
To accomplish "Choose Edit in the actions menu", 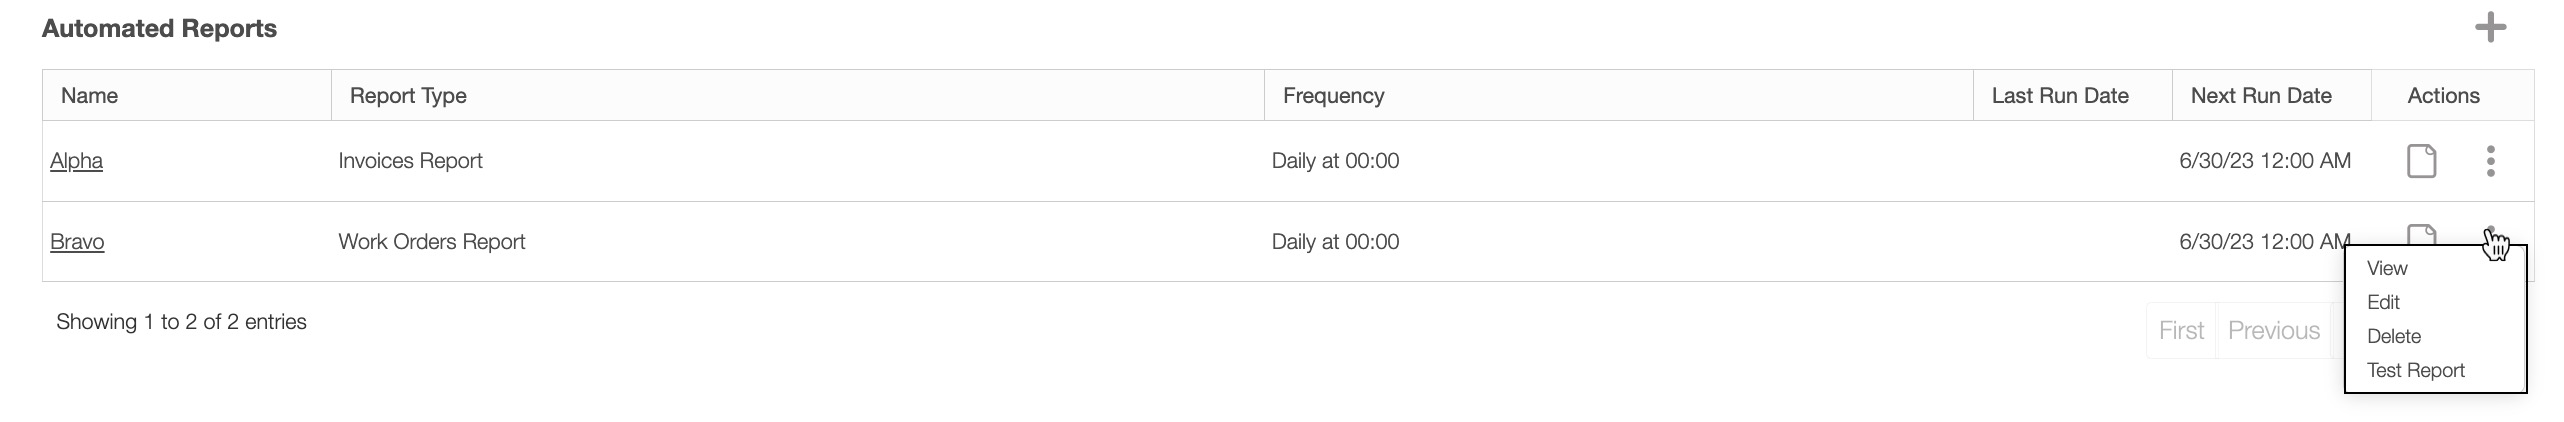I will (2383, 302).
